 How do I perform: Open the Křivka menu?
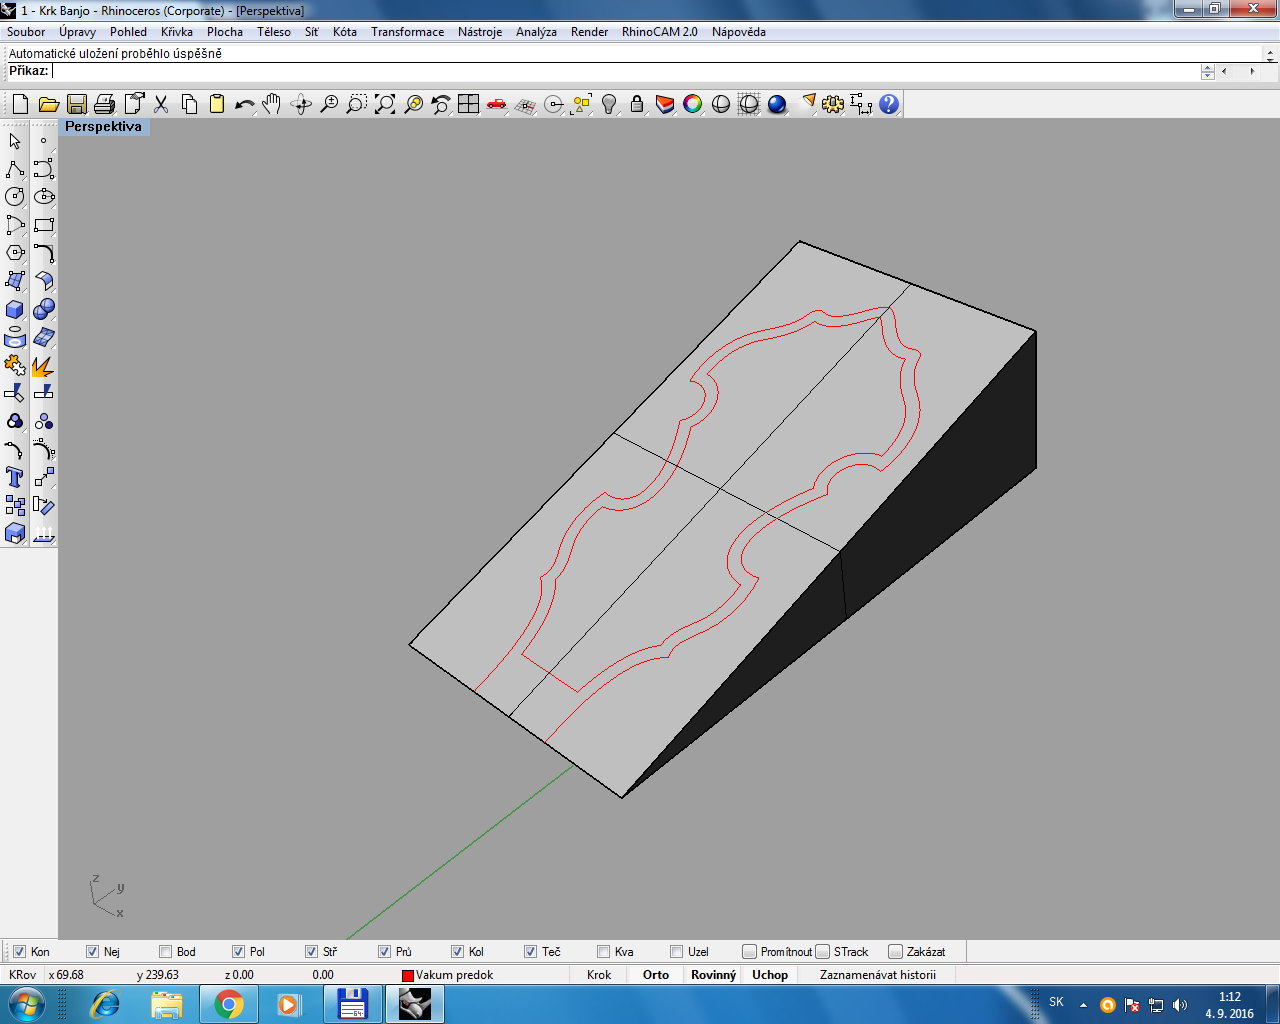click(x=176, y=32)
